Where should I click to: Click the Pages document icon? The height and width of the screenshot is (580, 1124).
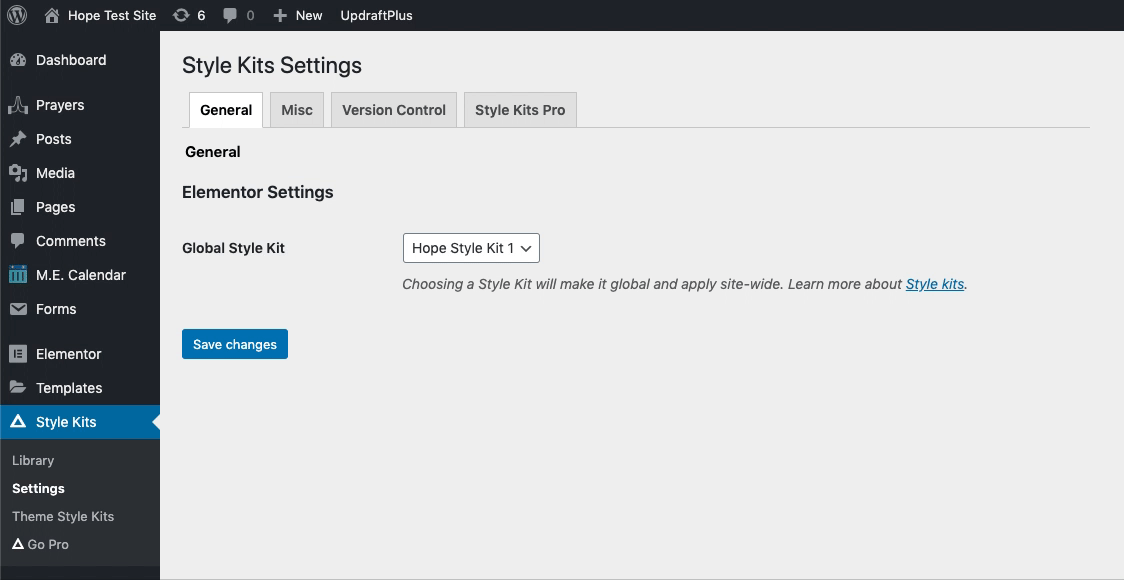(x=18, y=207)
